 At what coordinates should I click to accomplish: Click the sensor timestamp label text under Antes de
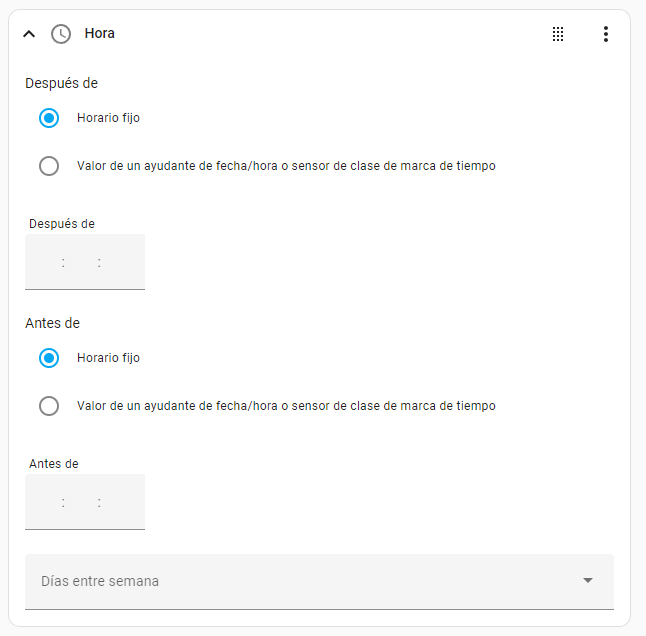click(286, 406)
